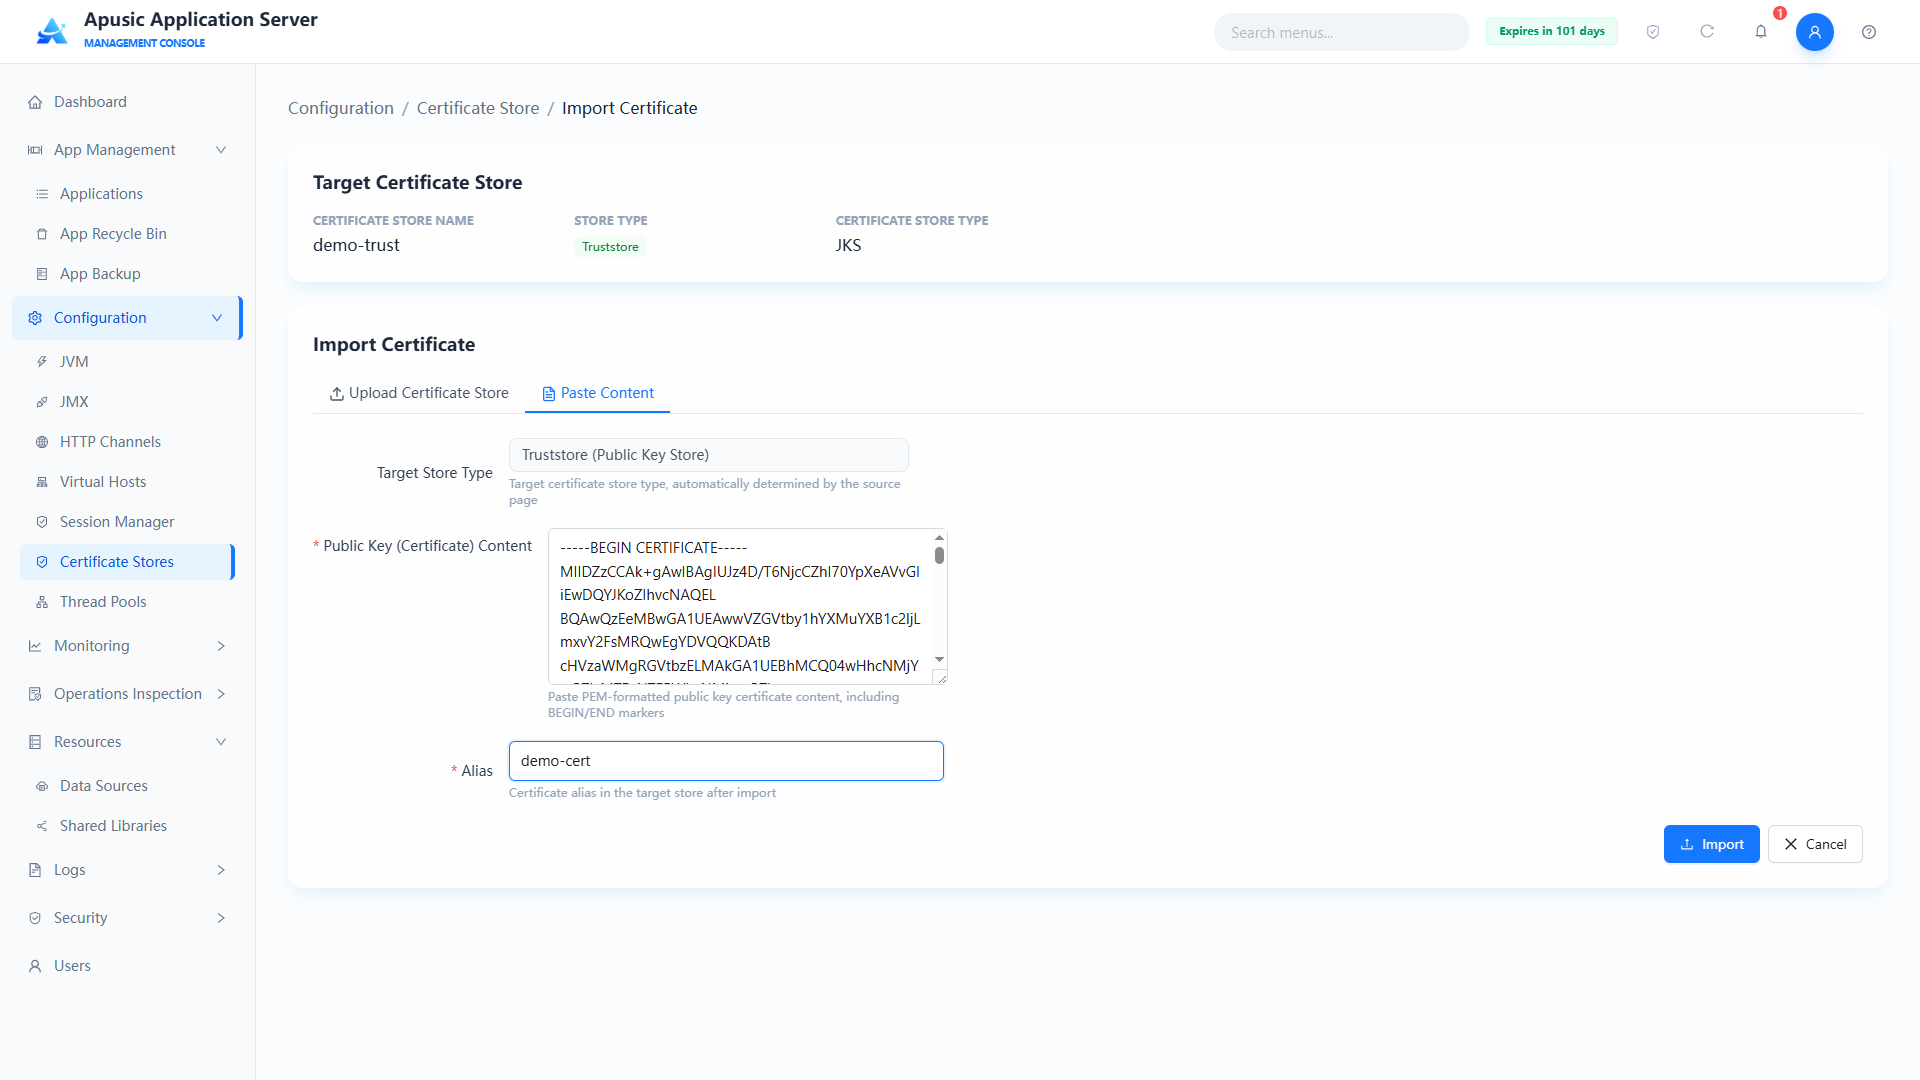Expand Operations Inspection menu
This screenshot has height=1080, width=1920.
[x=128, y=694]
